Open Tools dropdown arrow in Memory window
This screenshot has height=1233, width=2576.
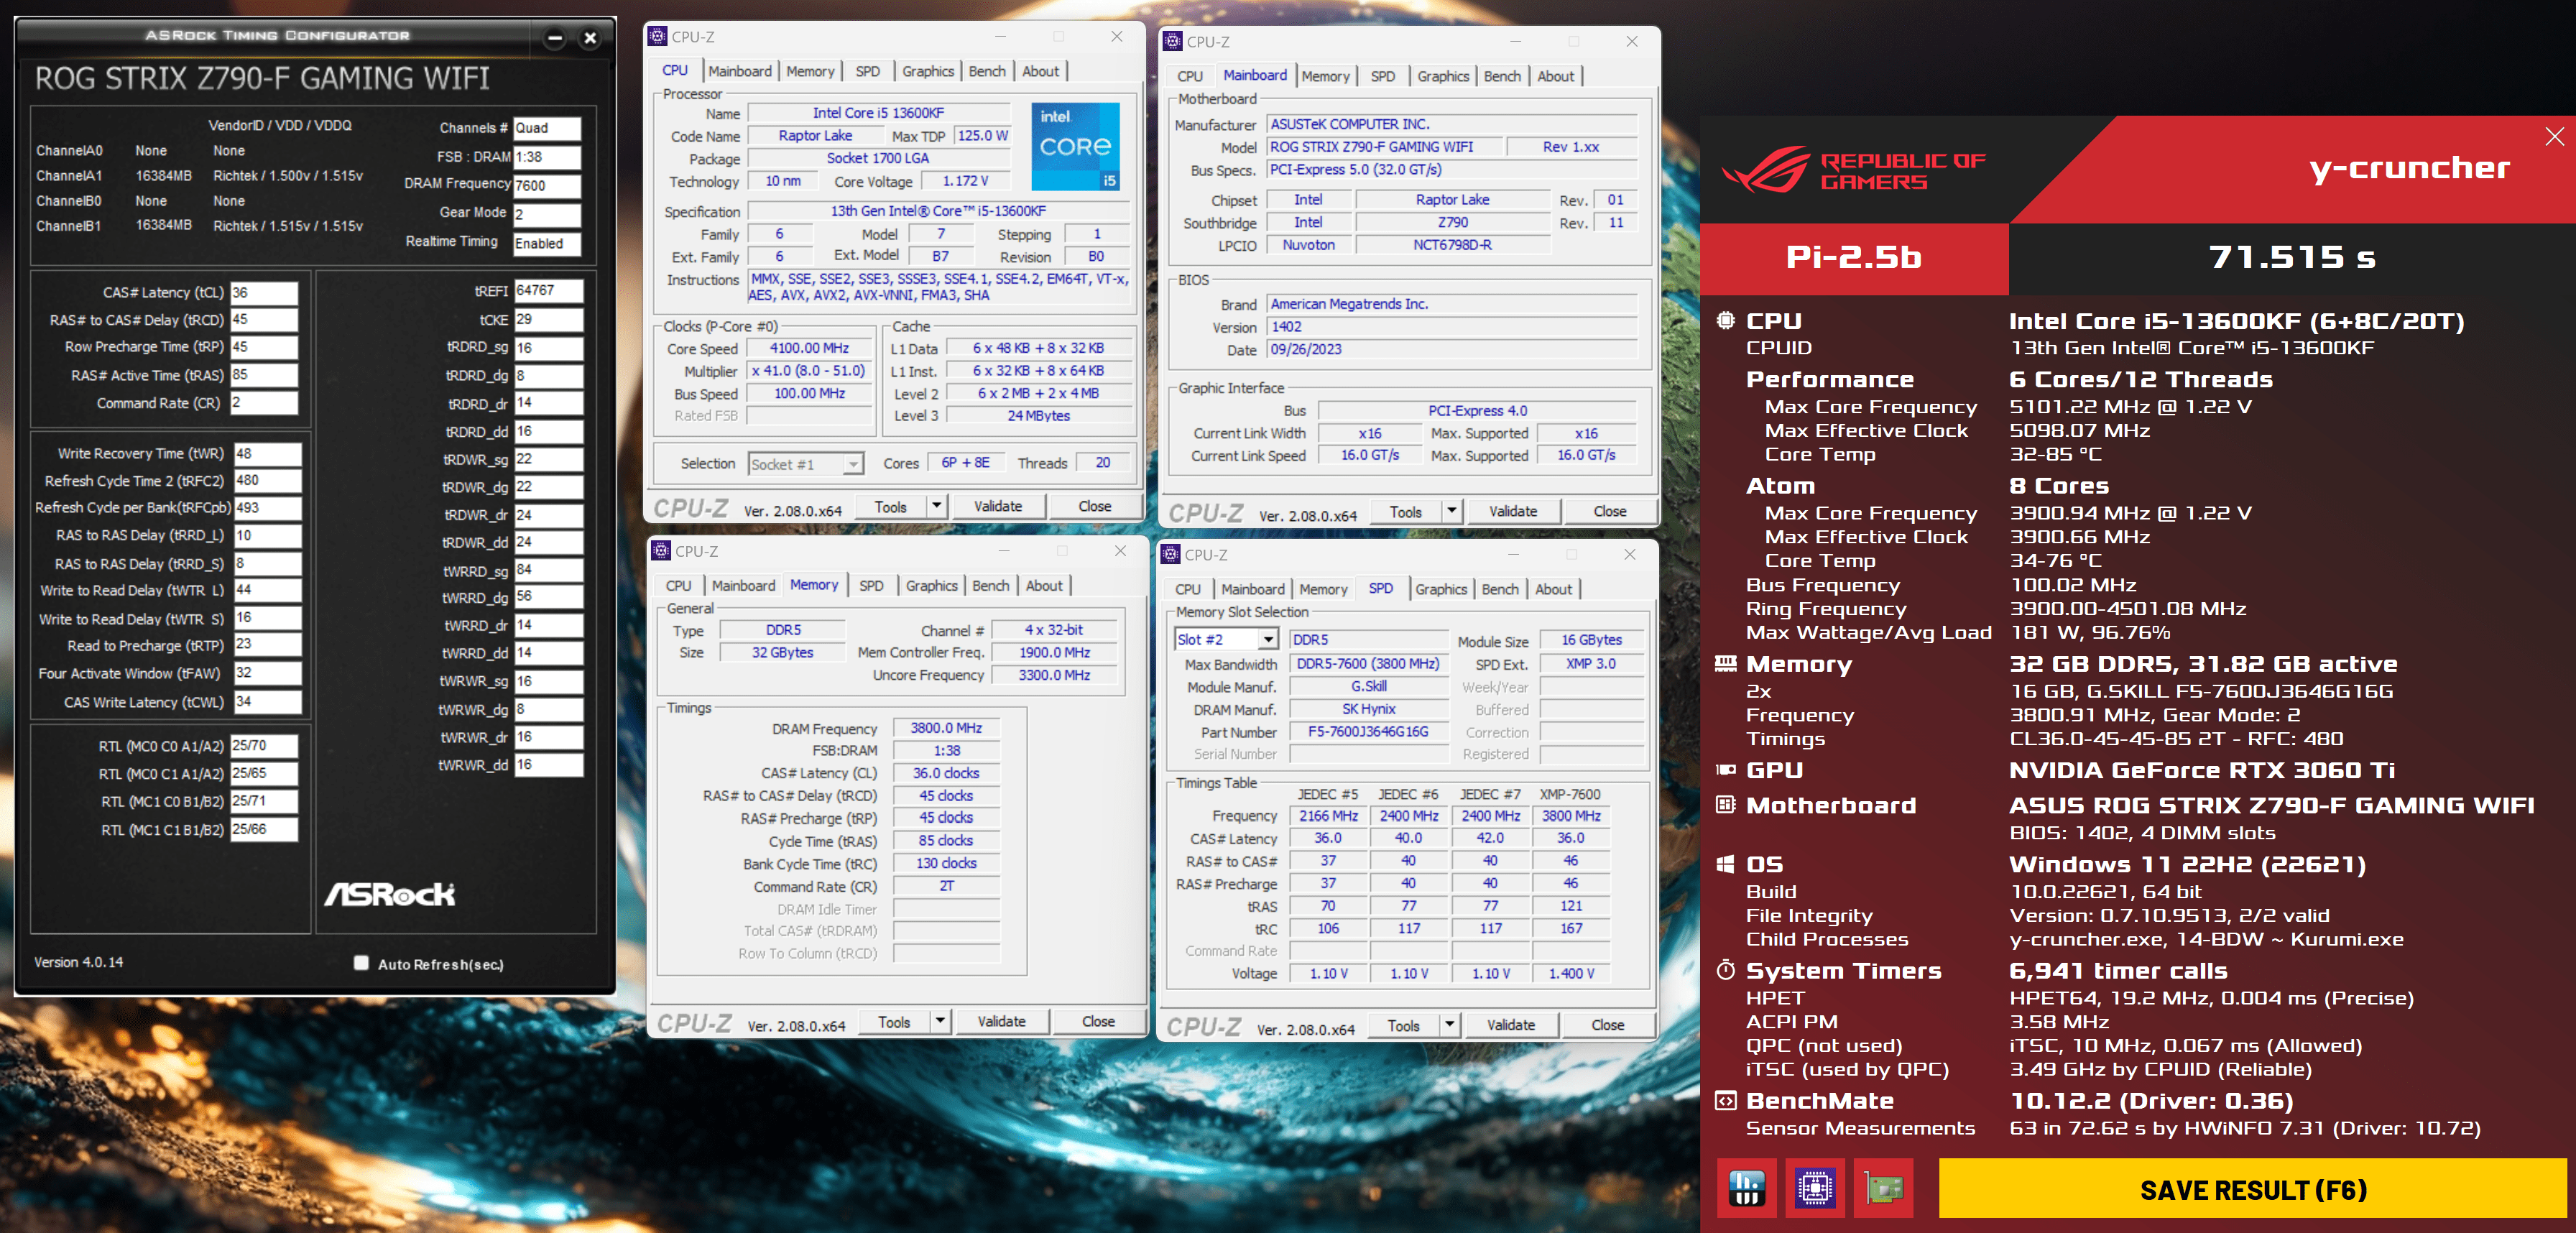coord(940,1021)
